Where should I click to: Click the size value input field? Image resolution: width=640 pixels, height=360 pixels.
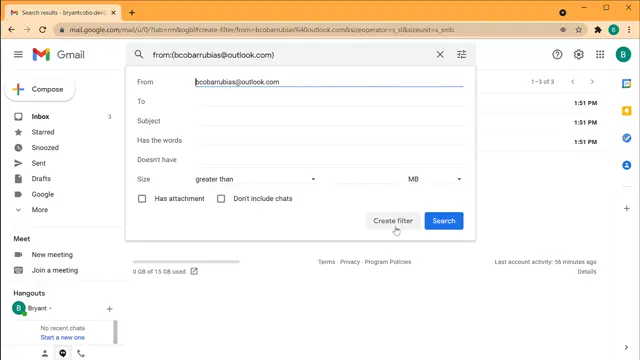coord(364,179)
